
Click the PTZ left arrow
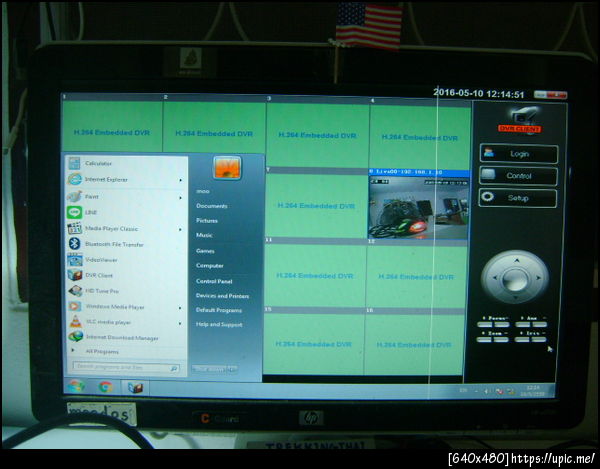(495, 278)
